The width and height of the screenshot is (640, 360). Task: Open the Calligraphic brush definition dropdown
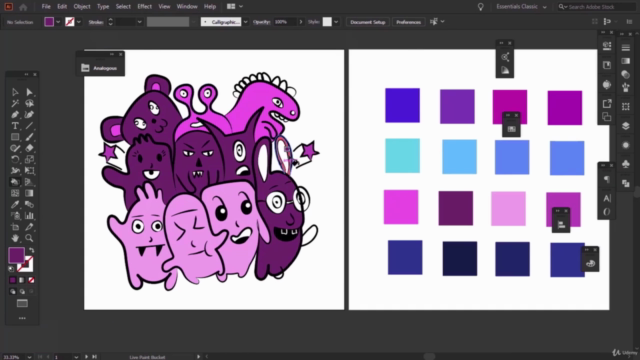coord(245,22)
